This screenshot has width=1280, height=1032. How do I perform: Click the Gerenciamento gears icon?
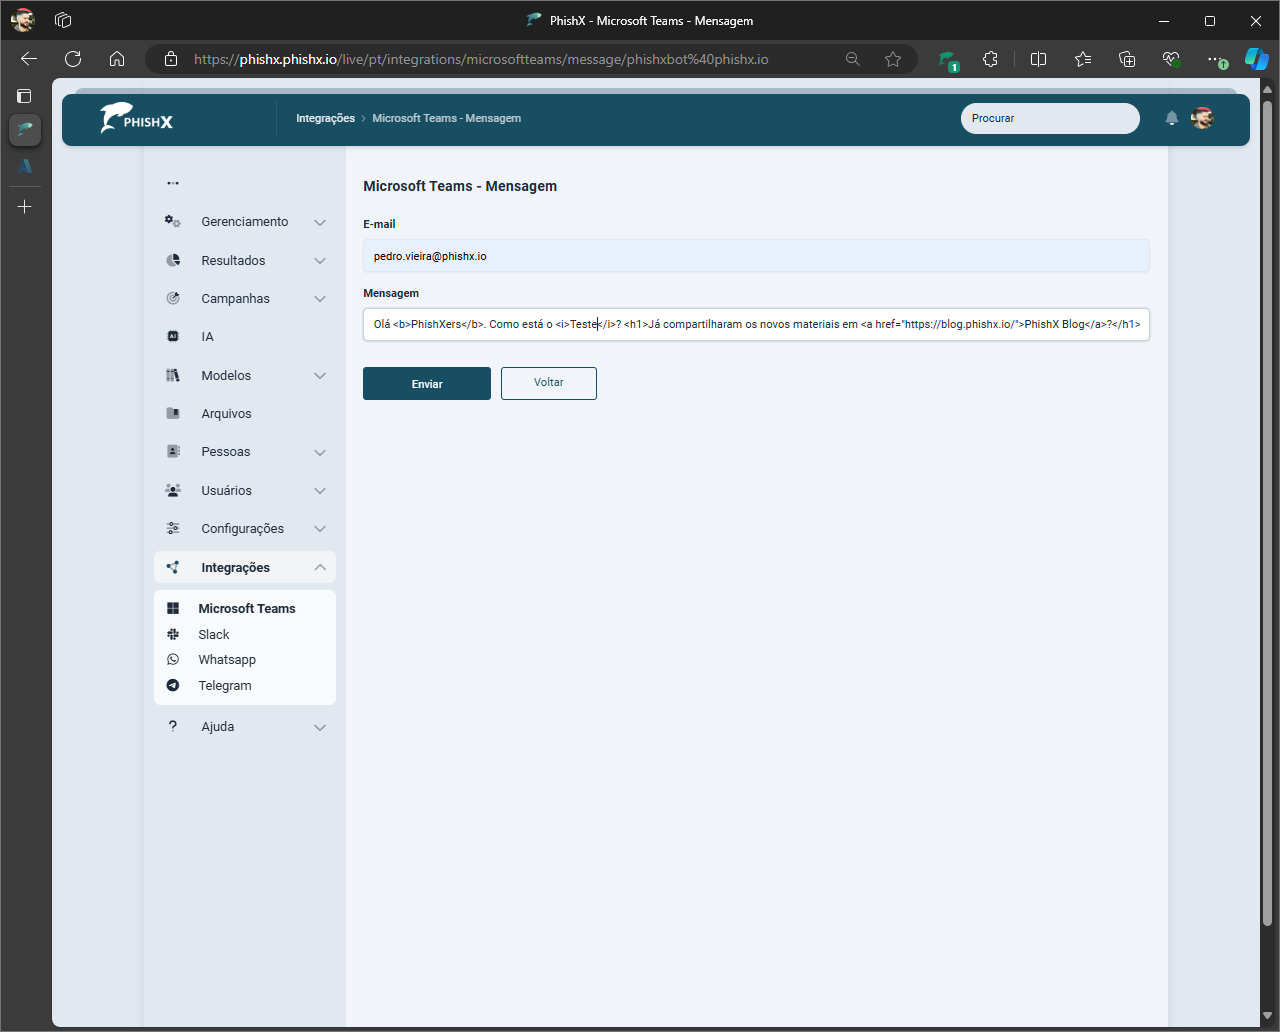[173, 222]
